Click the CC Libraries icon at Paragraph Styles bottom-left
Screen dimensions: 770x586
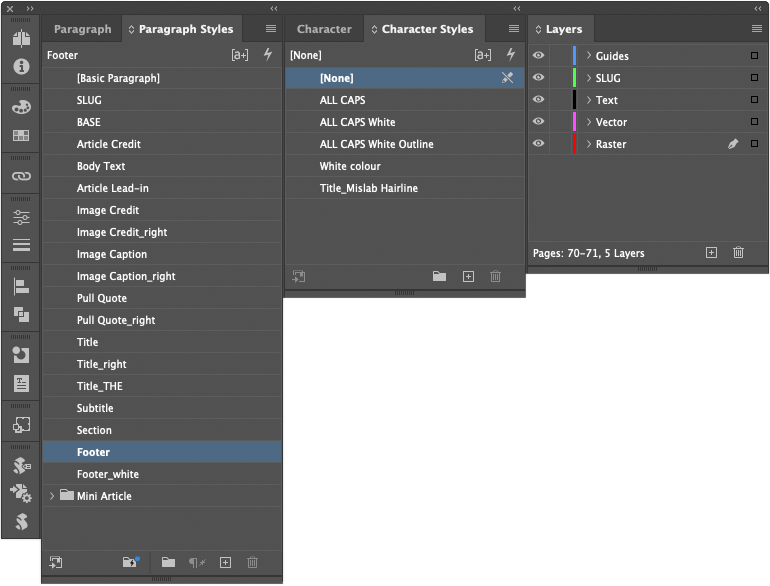click(56, 562)
